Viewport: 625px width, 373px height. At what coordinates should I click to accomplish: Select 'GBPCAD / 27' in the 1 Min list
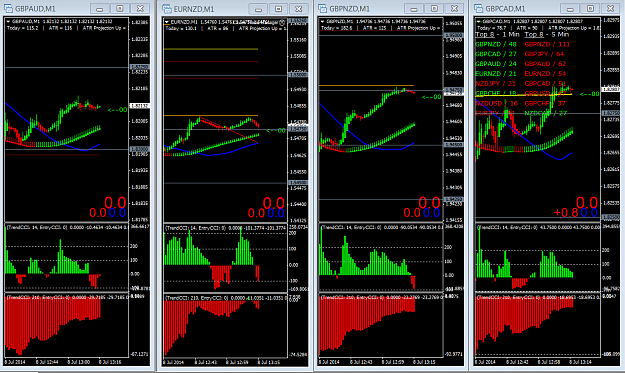point(495,54)
